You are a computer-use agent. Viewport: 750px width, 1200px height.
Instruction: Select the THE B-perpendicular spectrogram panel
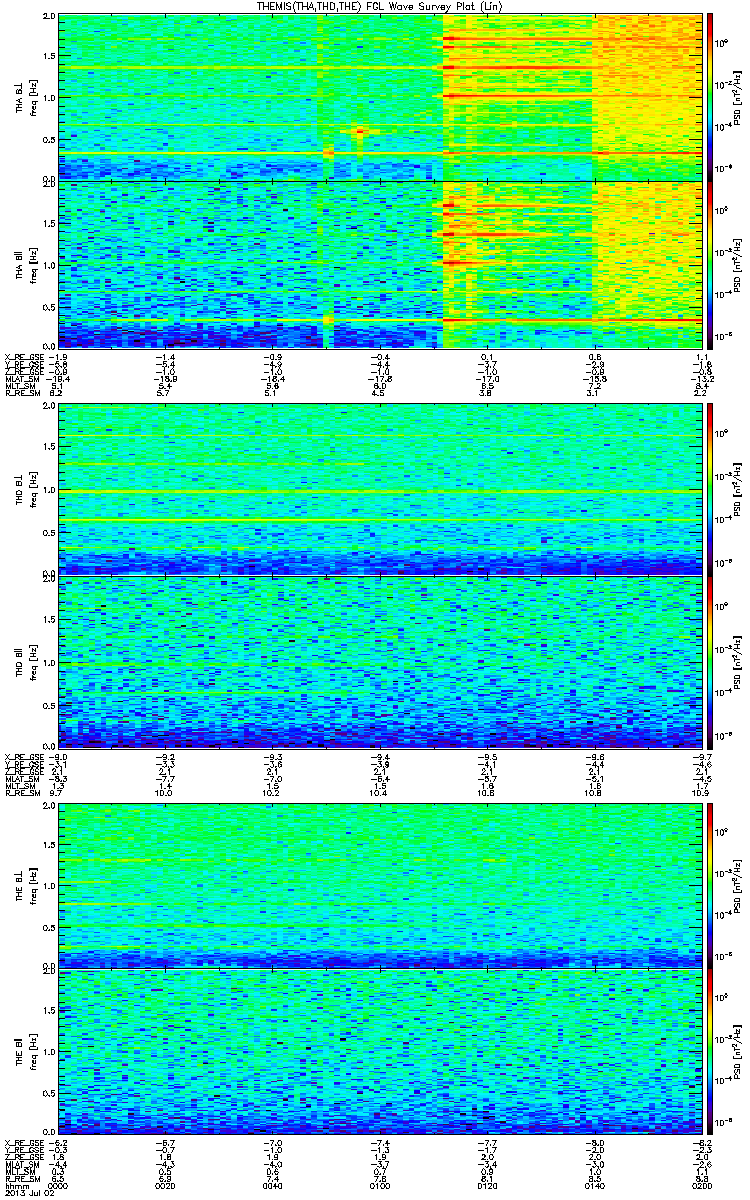380,884
